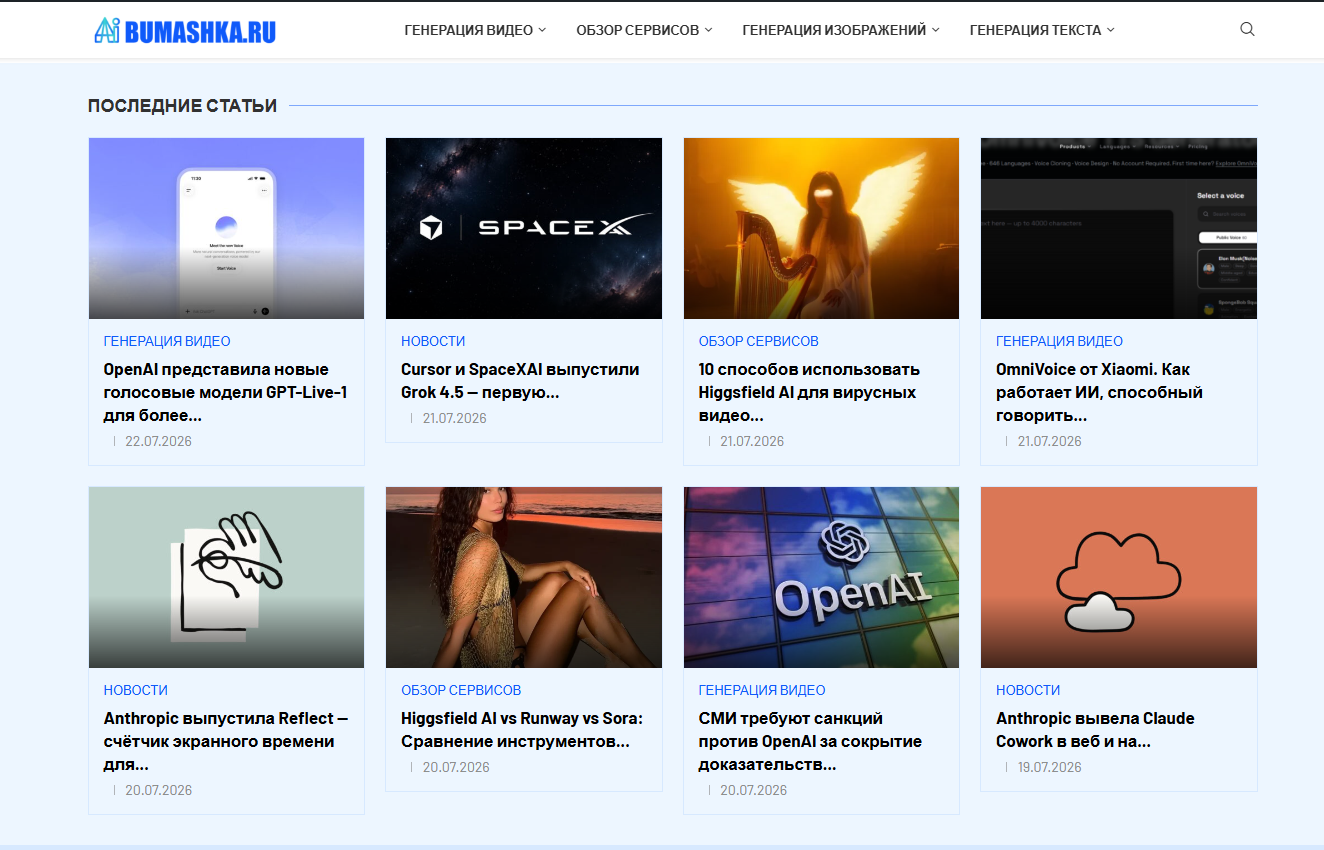Select ГЕНЕРАЦИЯ ВИДЕО category on the СМИ требуют card

click(762, 690)
